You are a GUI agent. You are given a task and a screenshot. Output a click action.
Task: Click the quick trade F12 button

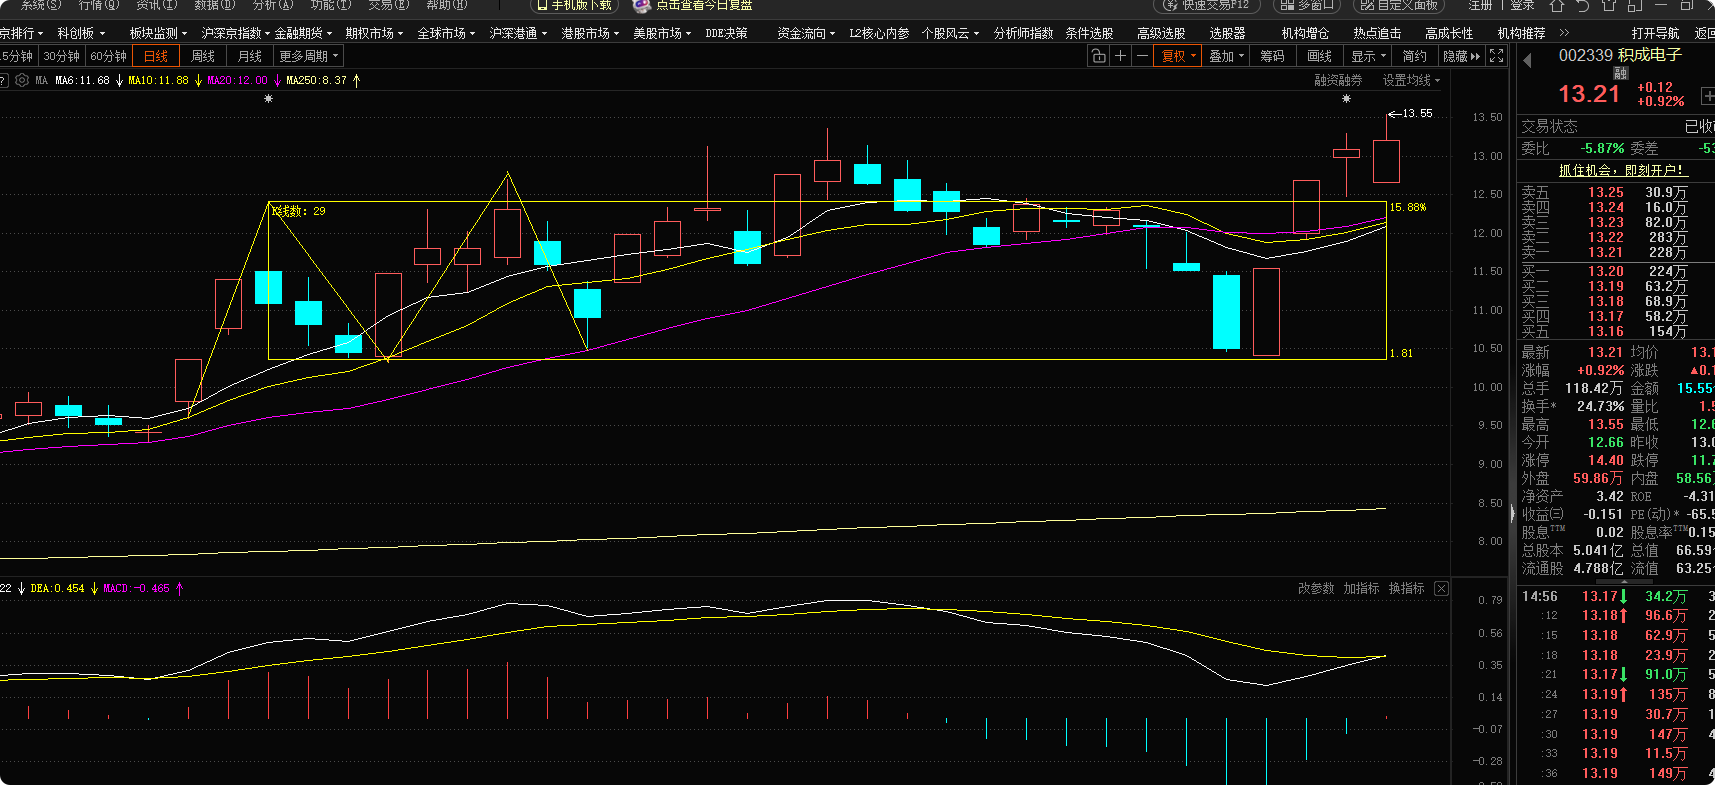1207,5
